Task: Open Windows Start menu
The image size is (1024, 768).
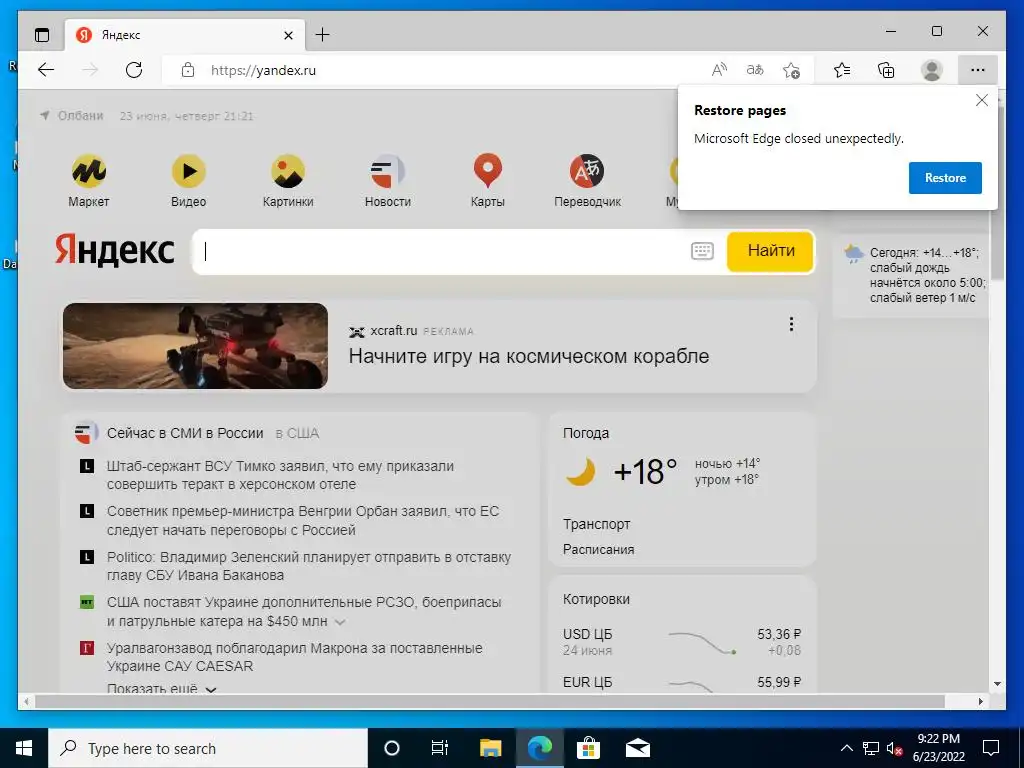Action: click(x=24, y=748)
